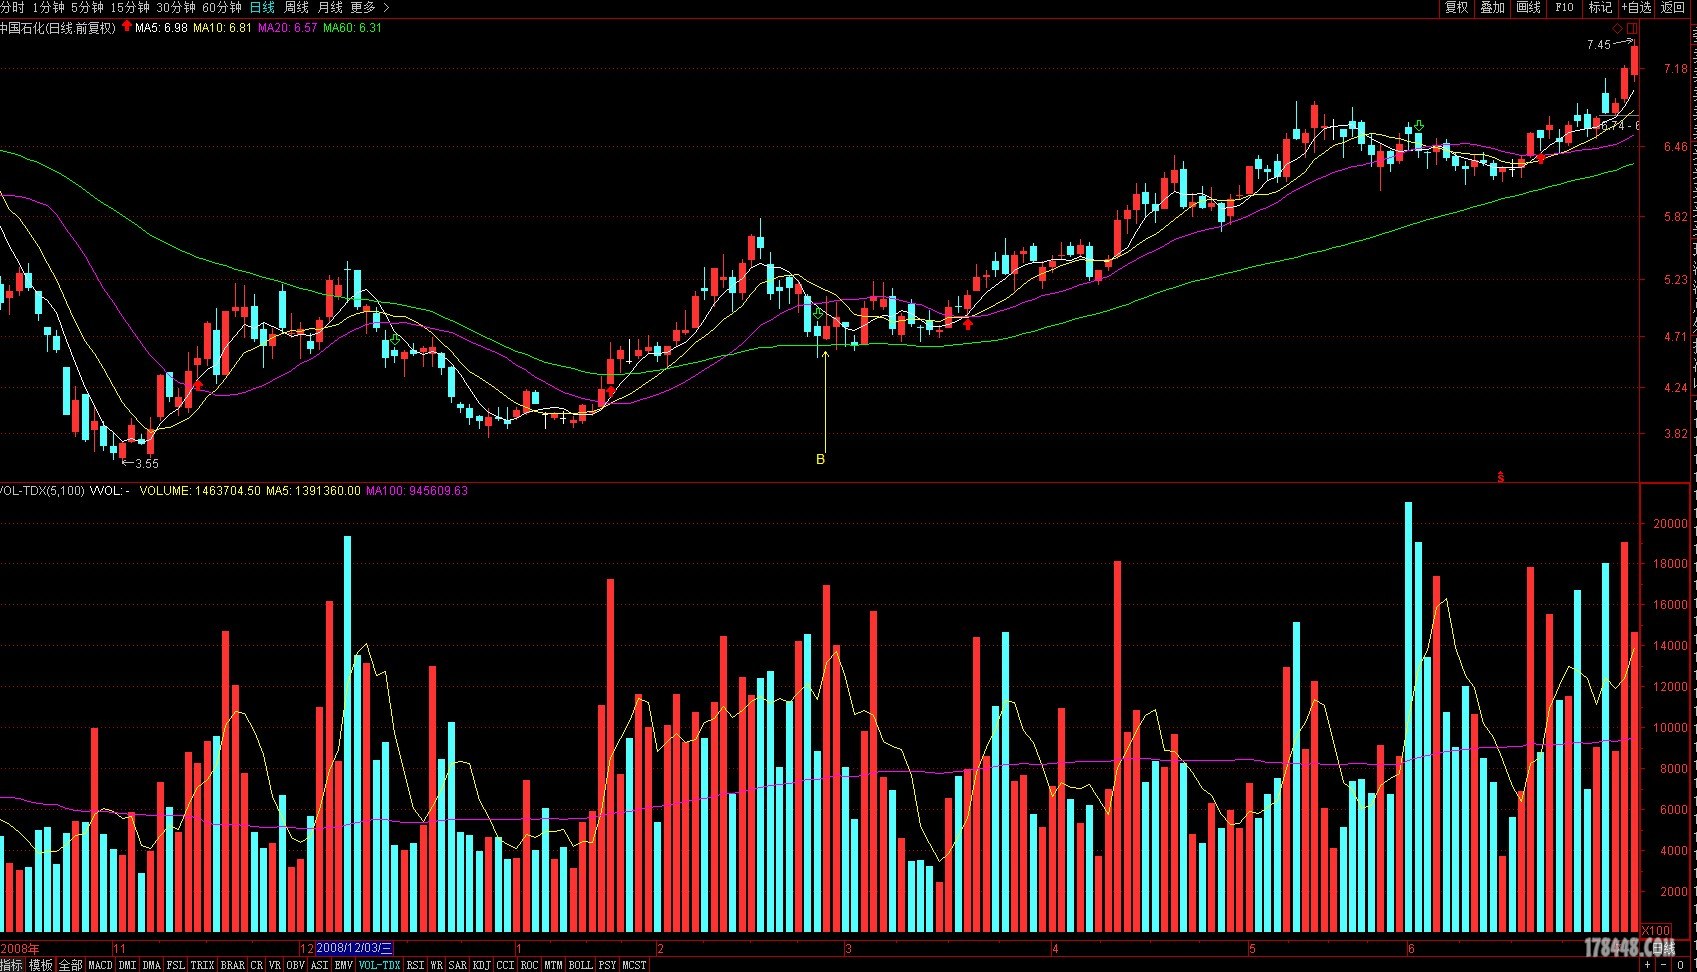Click the 7.45 high price label
The width and height of the screenshot is (1697, 972).
coord(1598,45)
